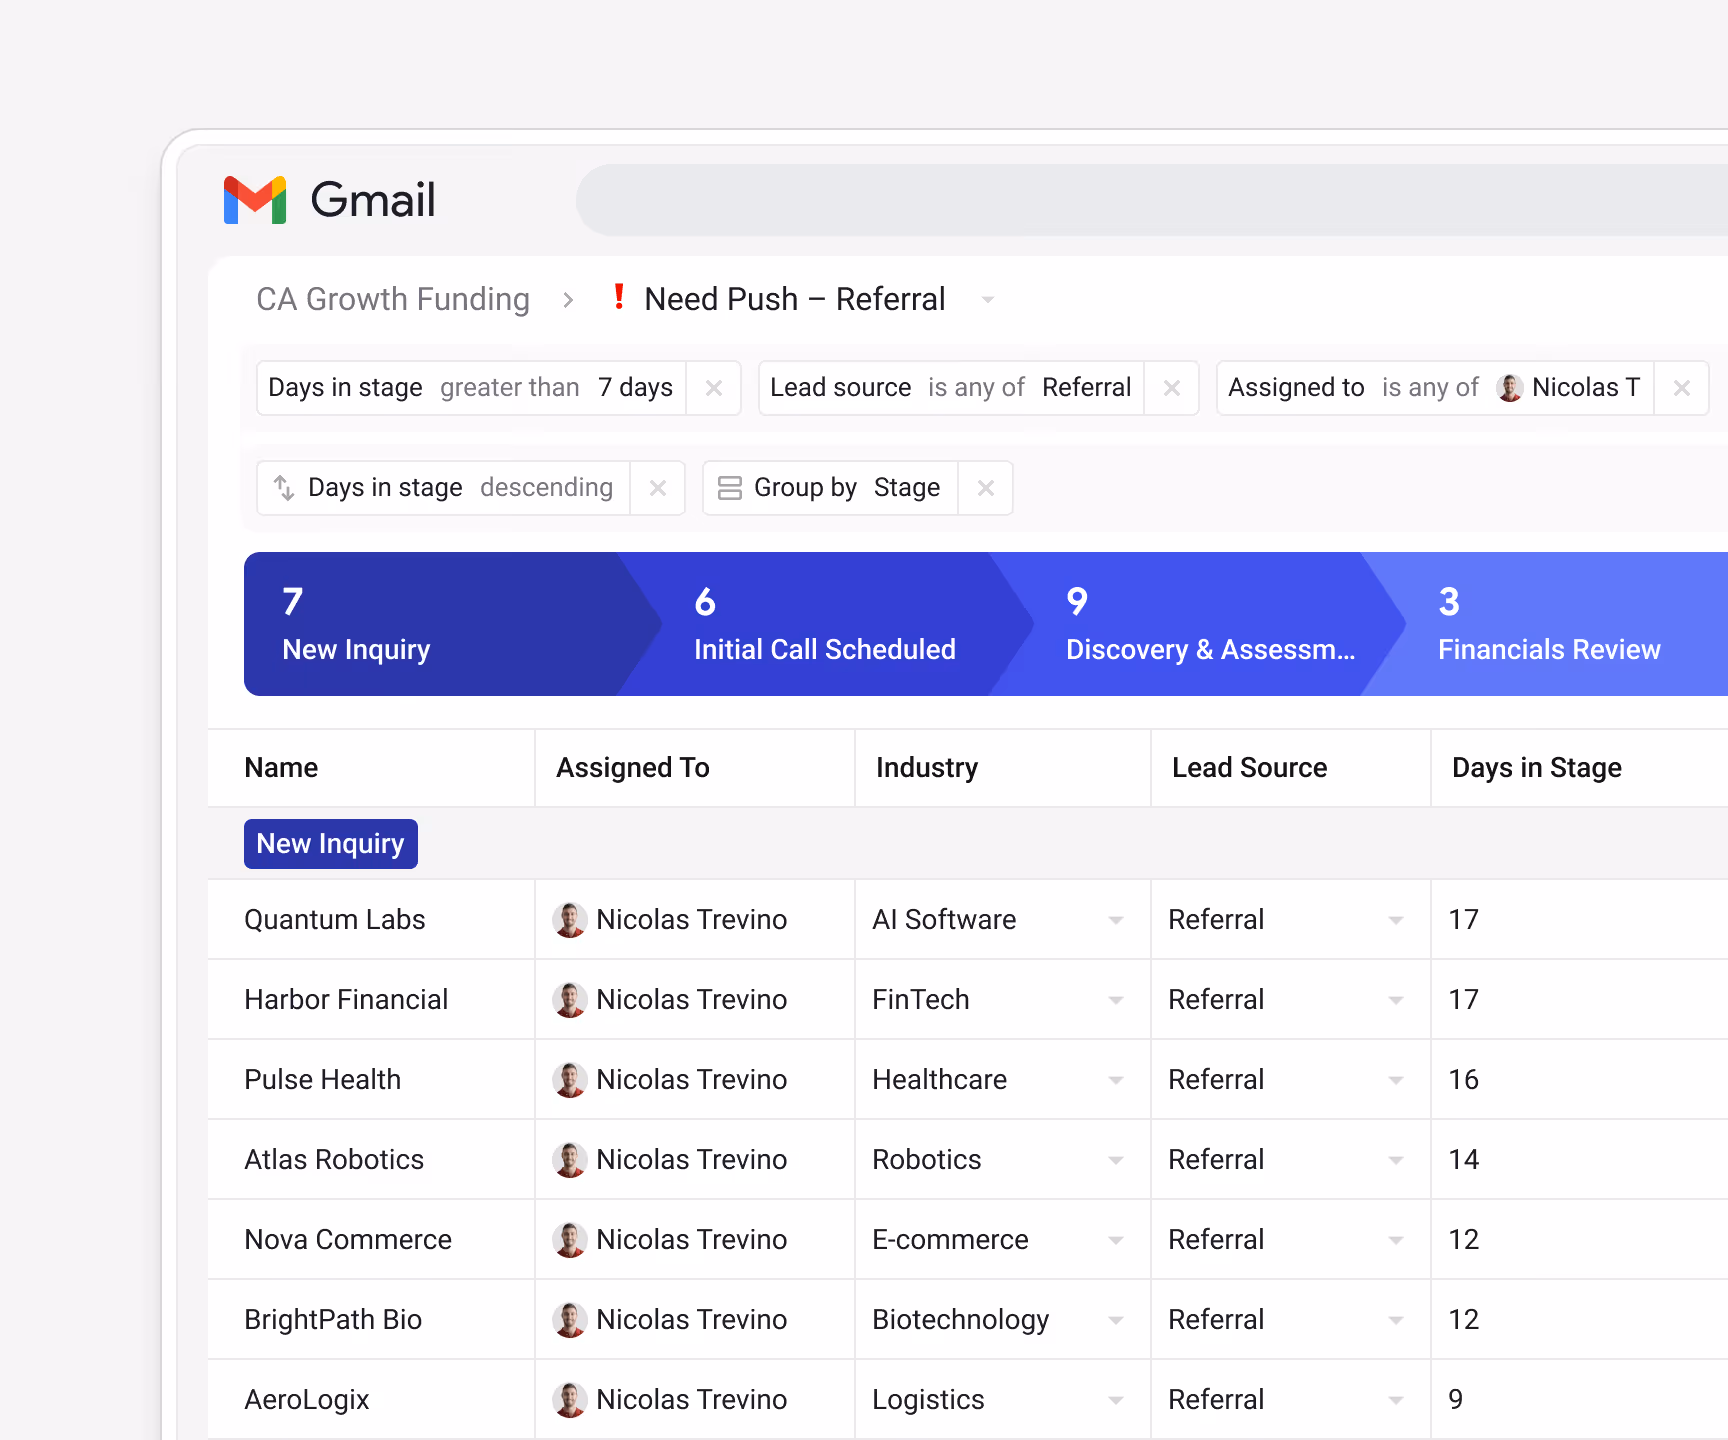1728x1440 pixels.
Task: Remove the Assigned to filter
Action: point(1682,388)
